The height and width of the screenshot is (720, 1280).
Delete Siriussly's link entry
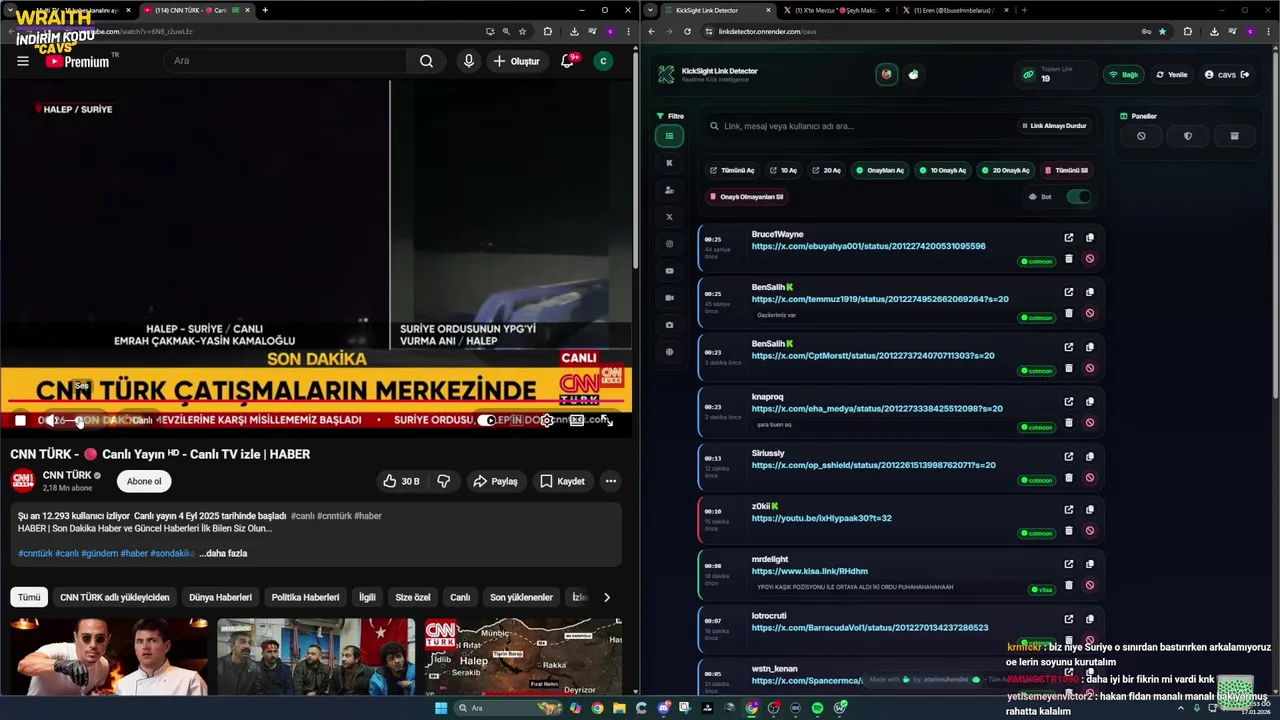[x=1069, y=477]
